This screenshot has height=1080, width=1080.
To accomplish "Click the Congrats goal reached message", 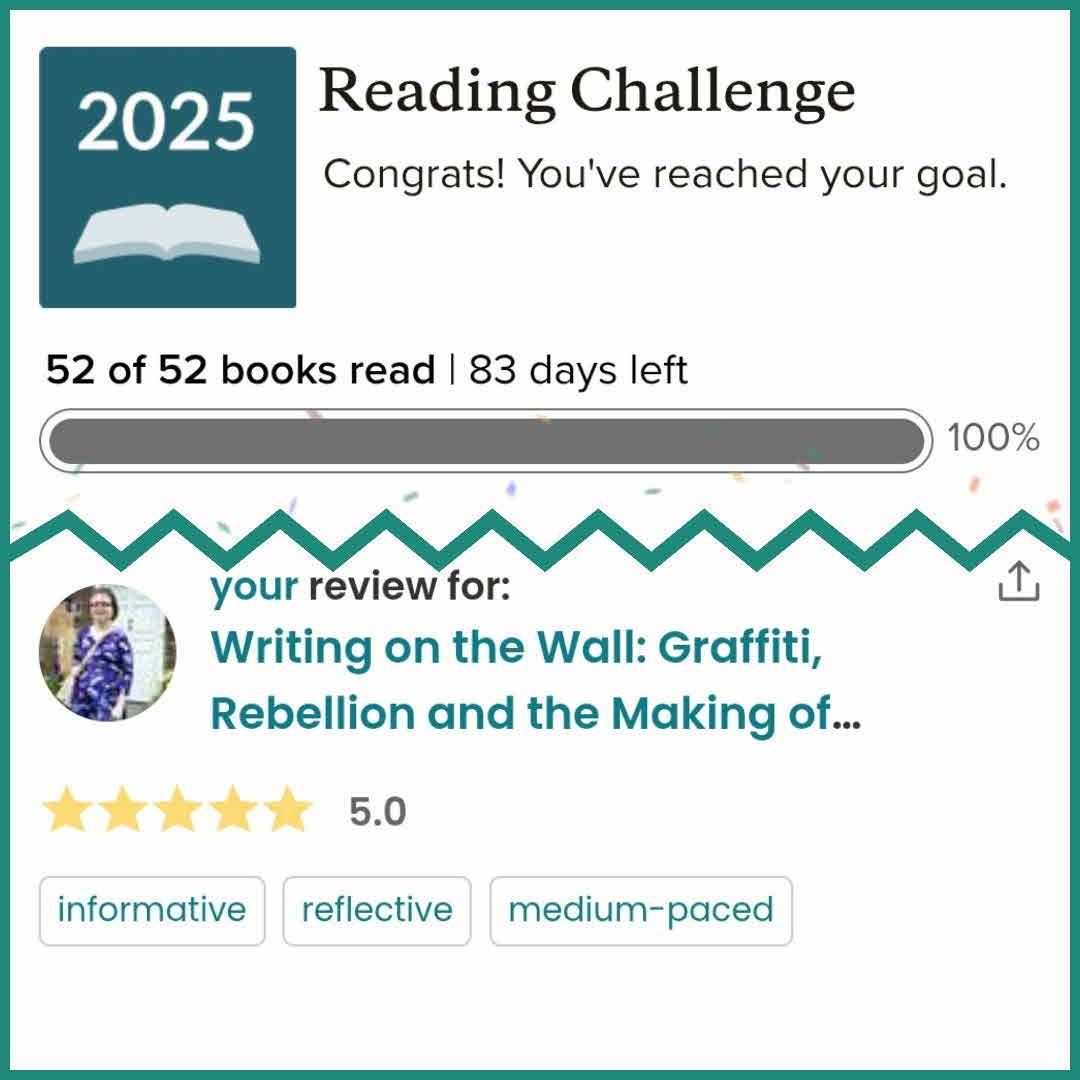I will coord(665,175).
